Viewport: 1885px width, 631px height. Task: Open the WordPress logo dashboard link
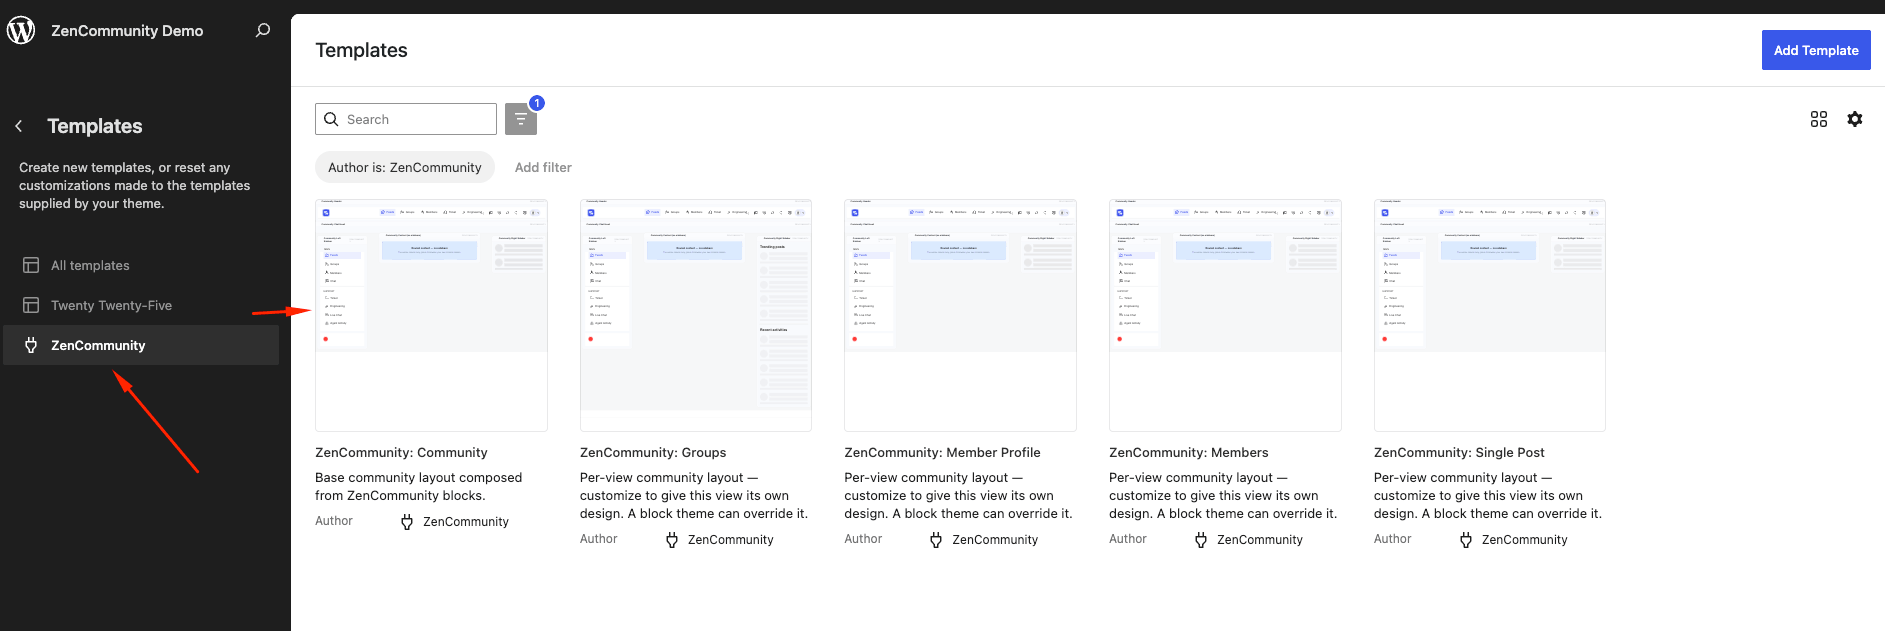21,30
